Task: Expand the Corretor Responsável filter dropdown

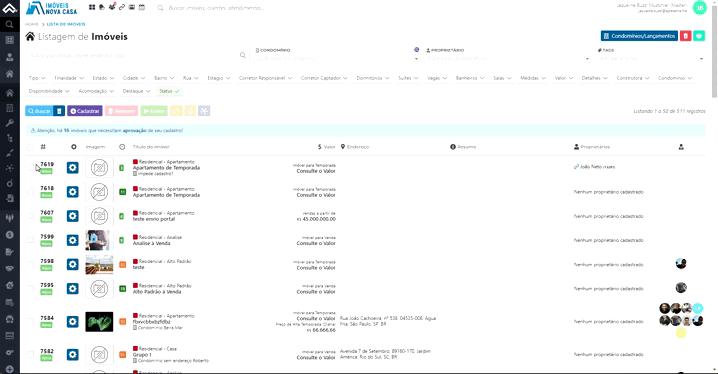Action: click(x=265, y=78)
